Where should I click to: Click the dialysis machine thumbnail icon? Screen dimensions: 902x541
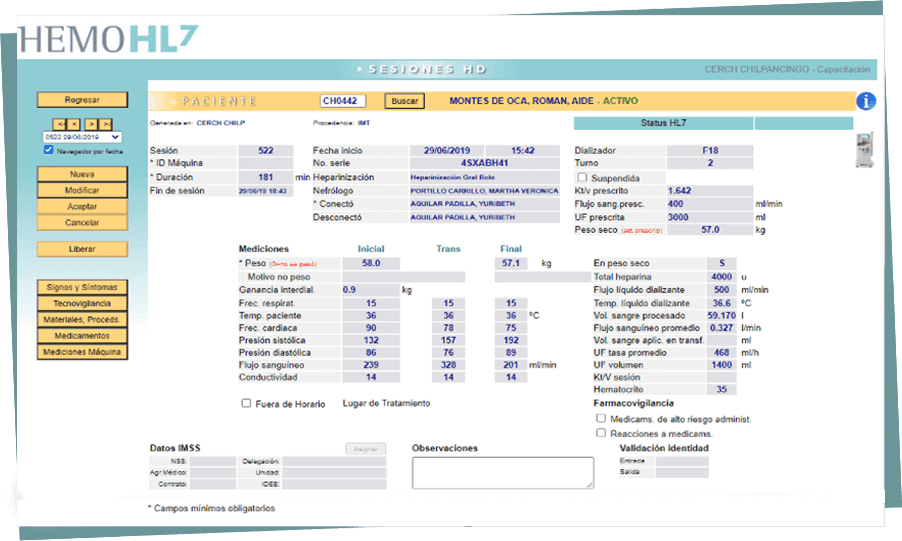(865, 150)
